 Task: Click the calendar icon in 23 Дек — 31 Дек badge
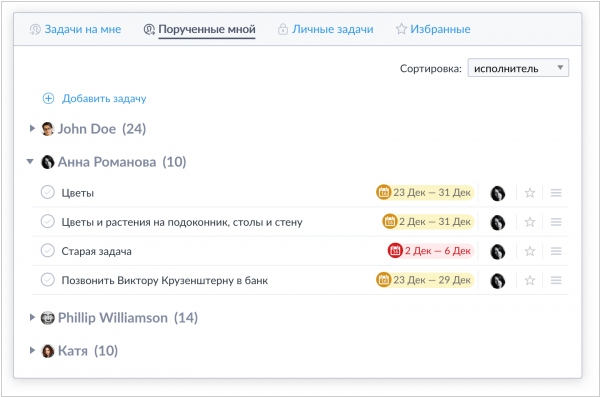pyautogui.click(x=383, y=192)
